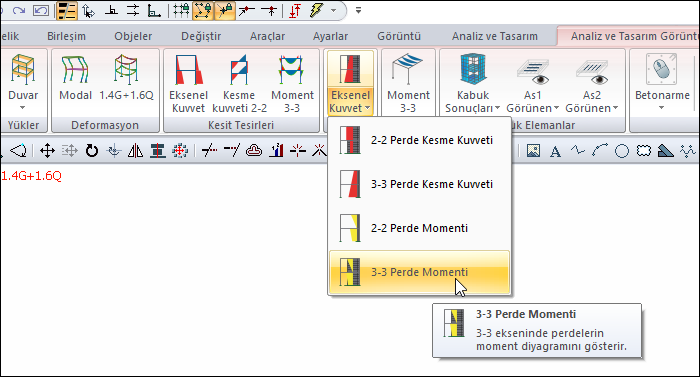
Task: Expand the Kabuk Sonuçları dropdown
Action: 473,83
